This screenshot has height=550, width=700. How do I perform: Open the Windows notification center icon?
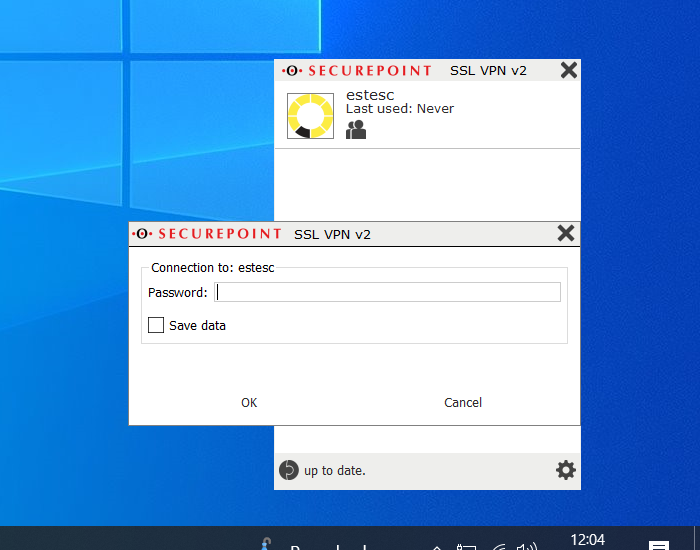pos(659,545)
